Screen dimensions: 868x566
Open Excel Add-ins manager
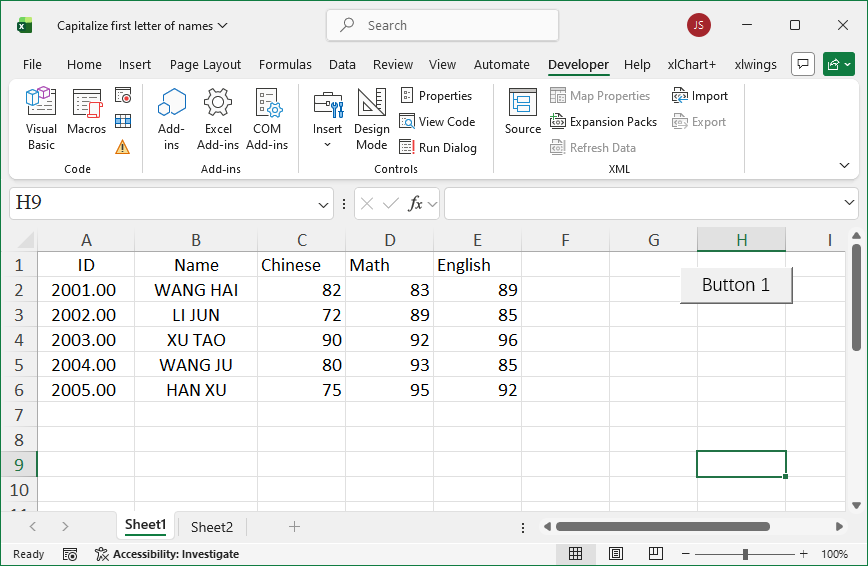coord(218,119)
